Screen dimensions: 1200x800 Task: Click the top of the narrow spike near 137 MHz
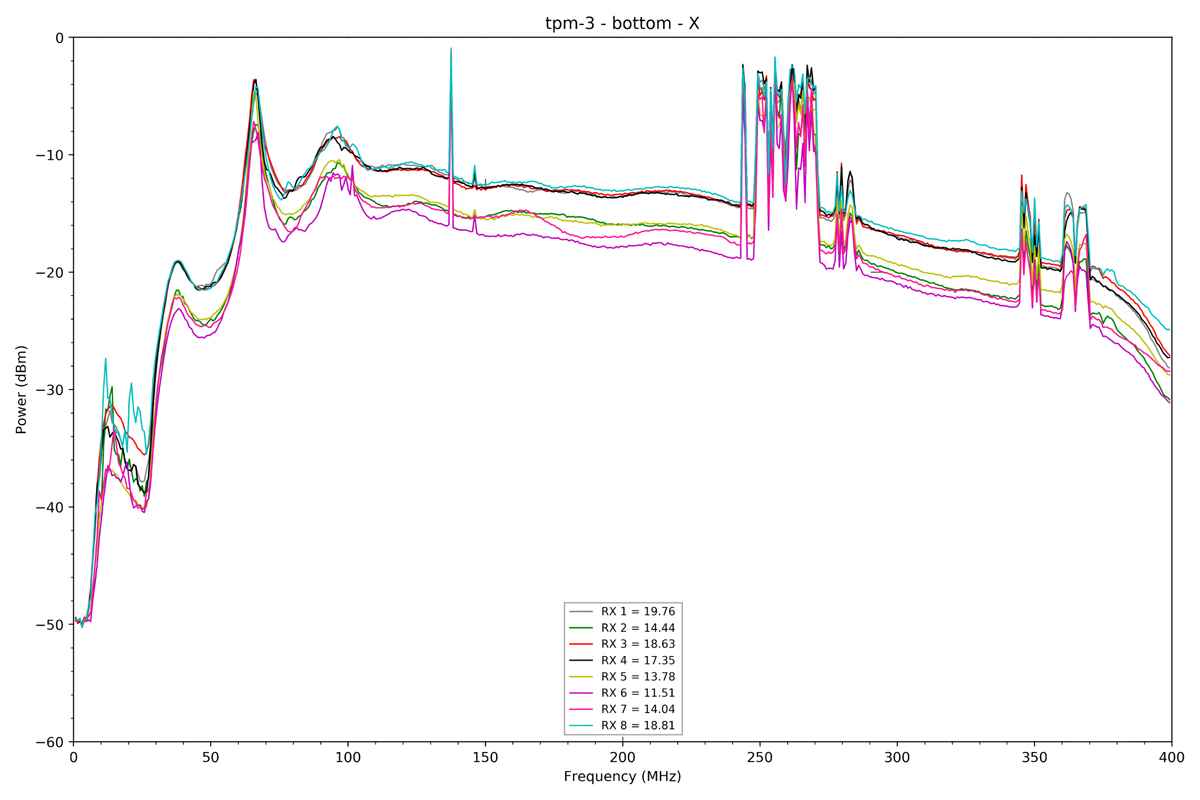[x=451, y=49]
